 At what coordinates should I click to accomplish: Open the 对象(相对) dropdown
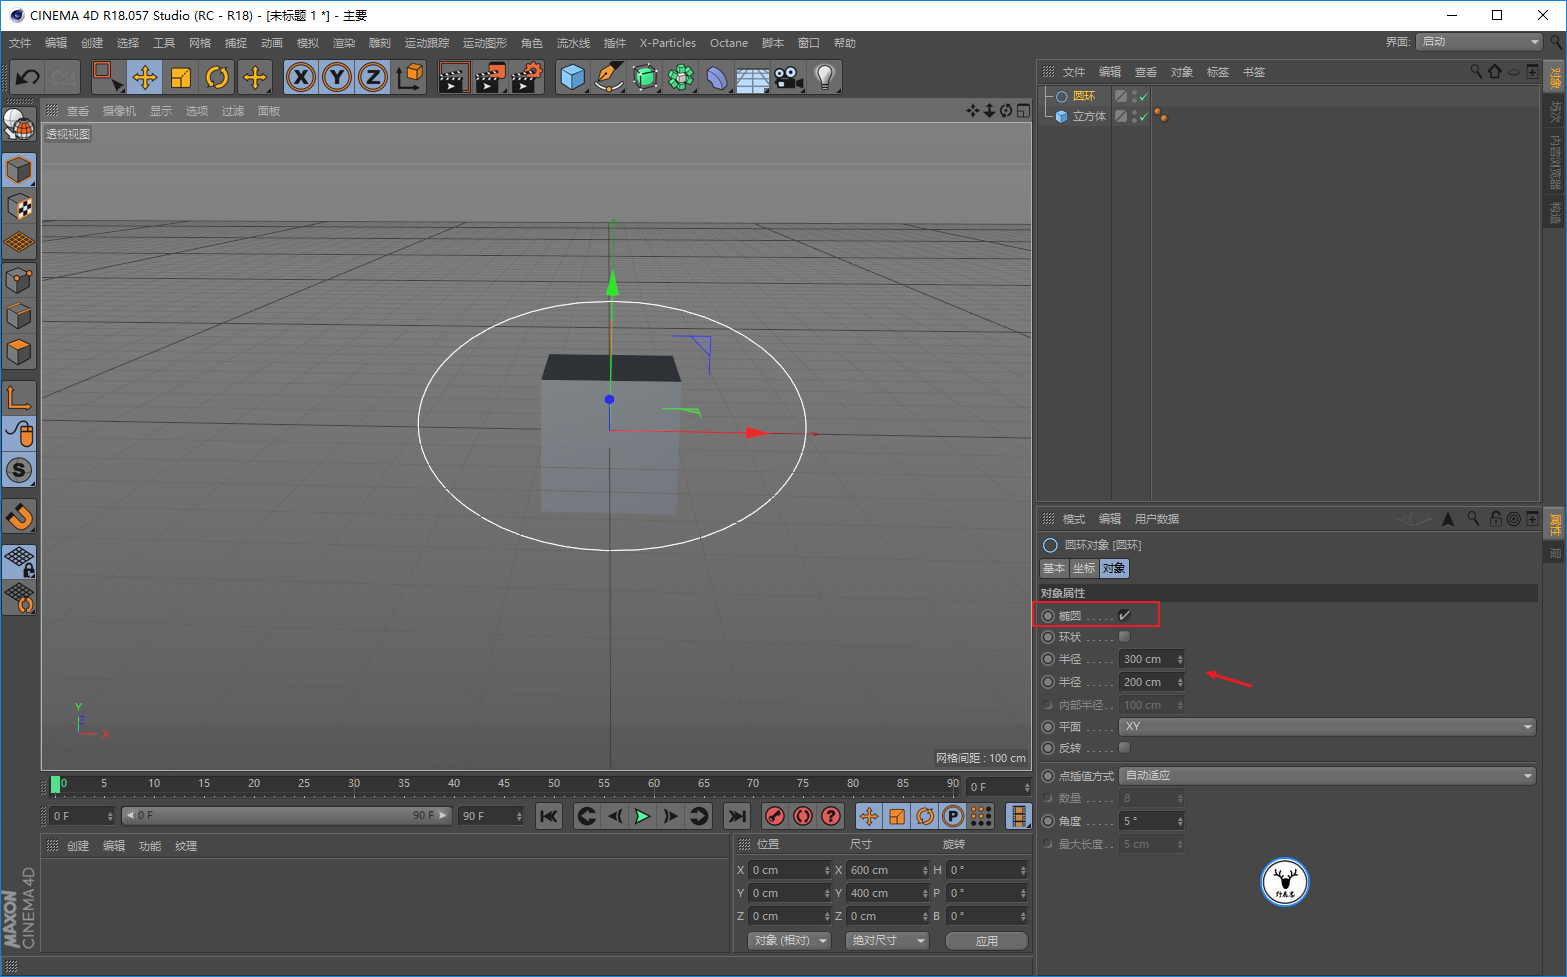[790, 941]
